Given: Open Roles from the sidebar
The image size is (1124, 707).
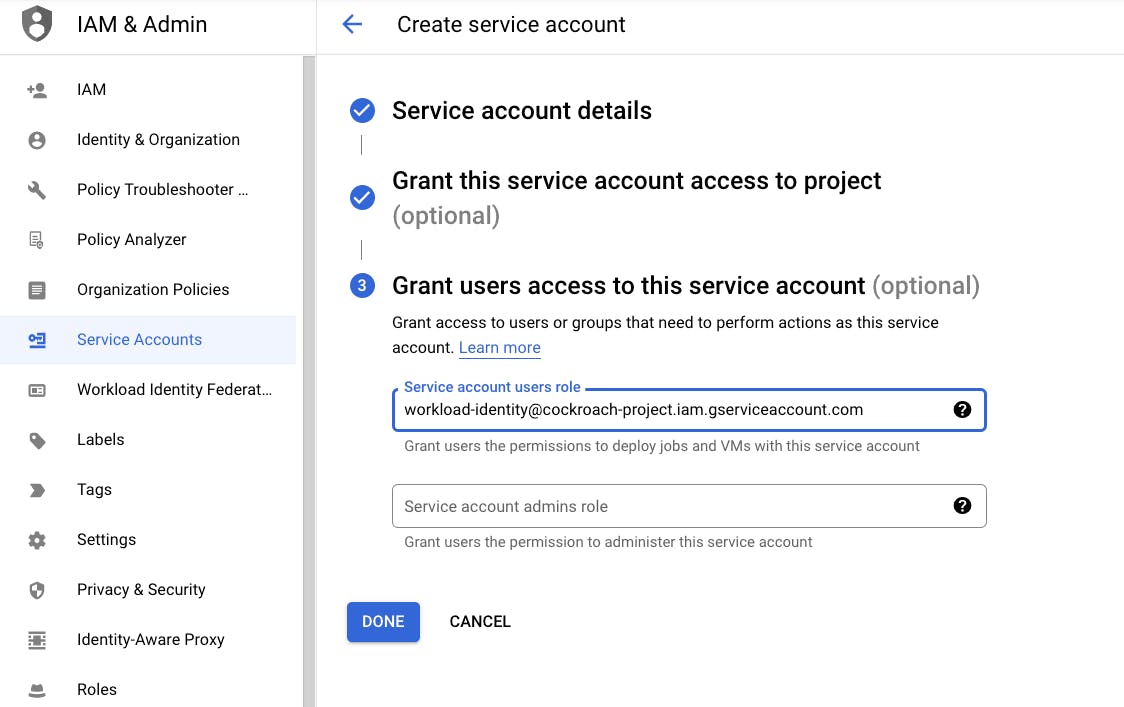Looking at the screenshot, I should coord(36,689).
